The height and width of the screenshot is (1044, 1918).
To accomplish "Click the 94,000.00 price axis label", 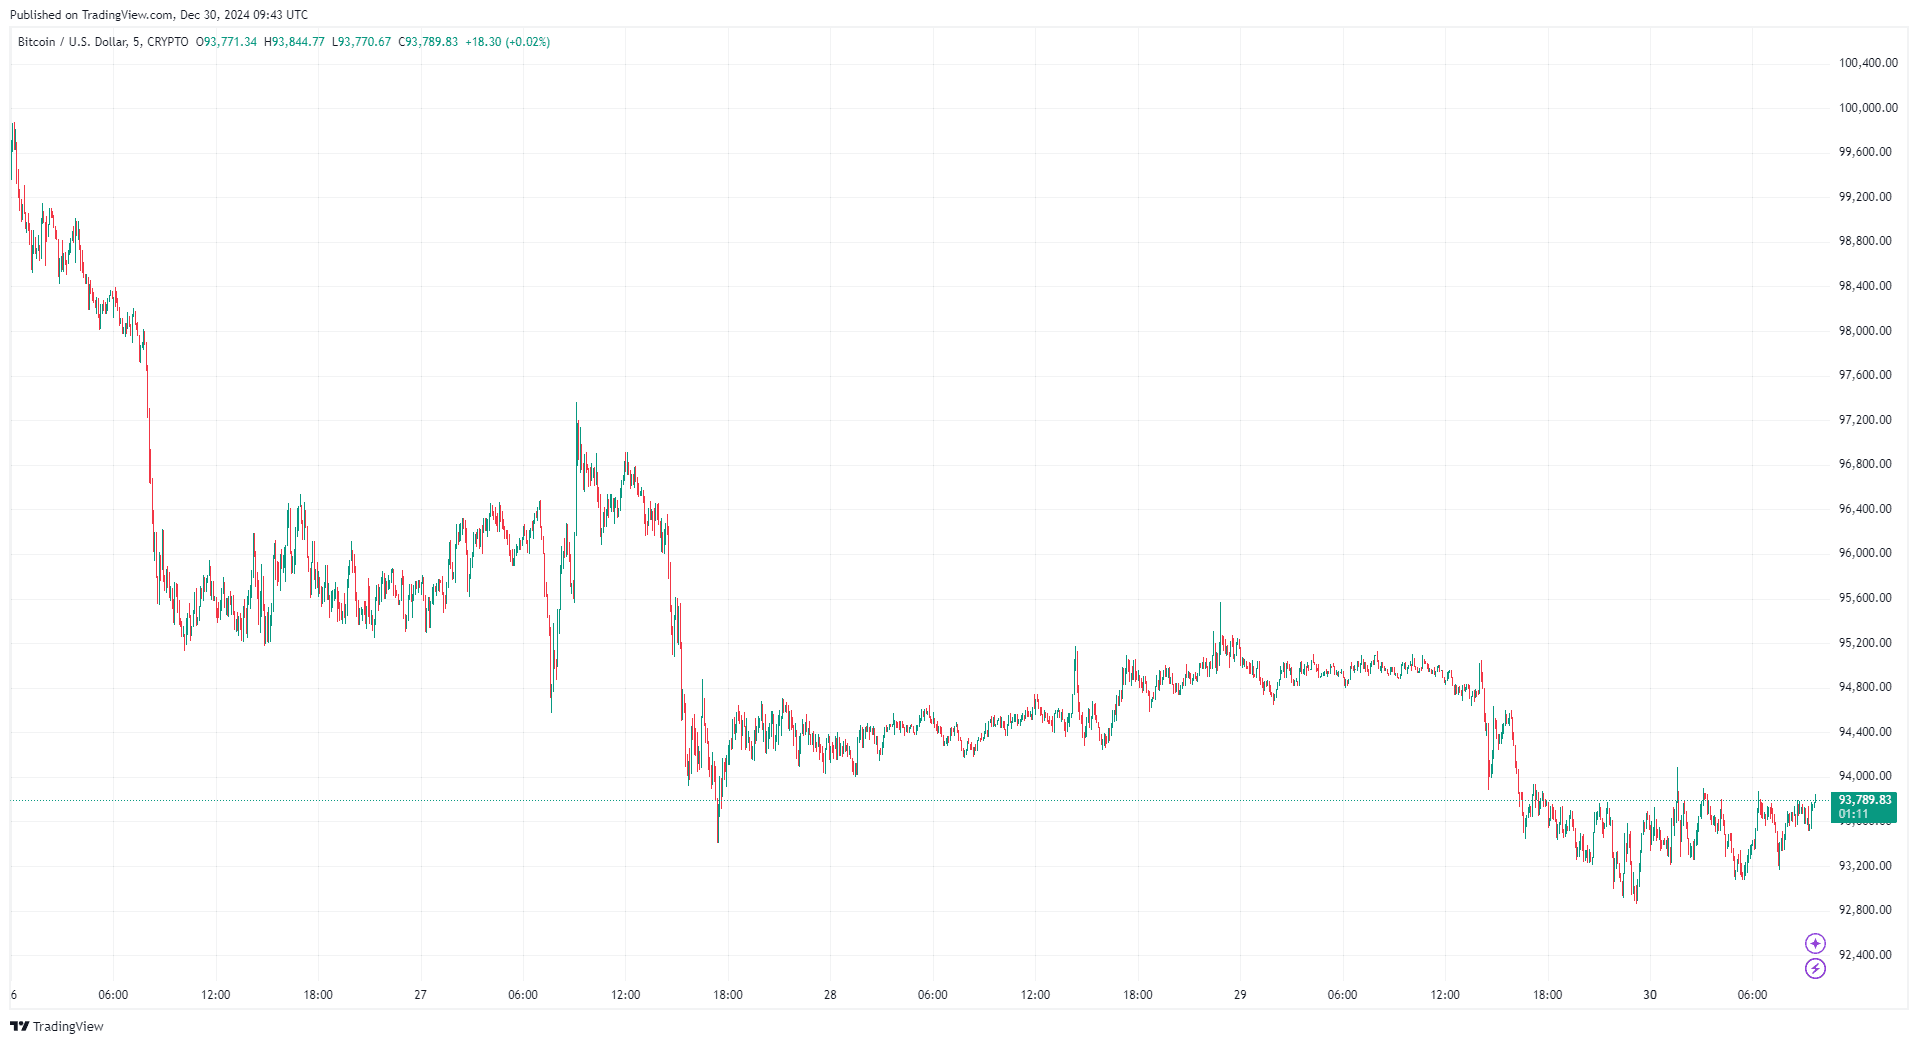I will (x=1865, y=776).
